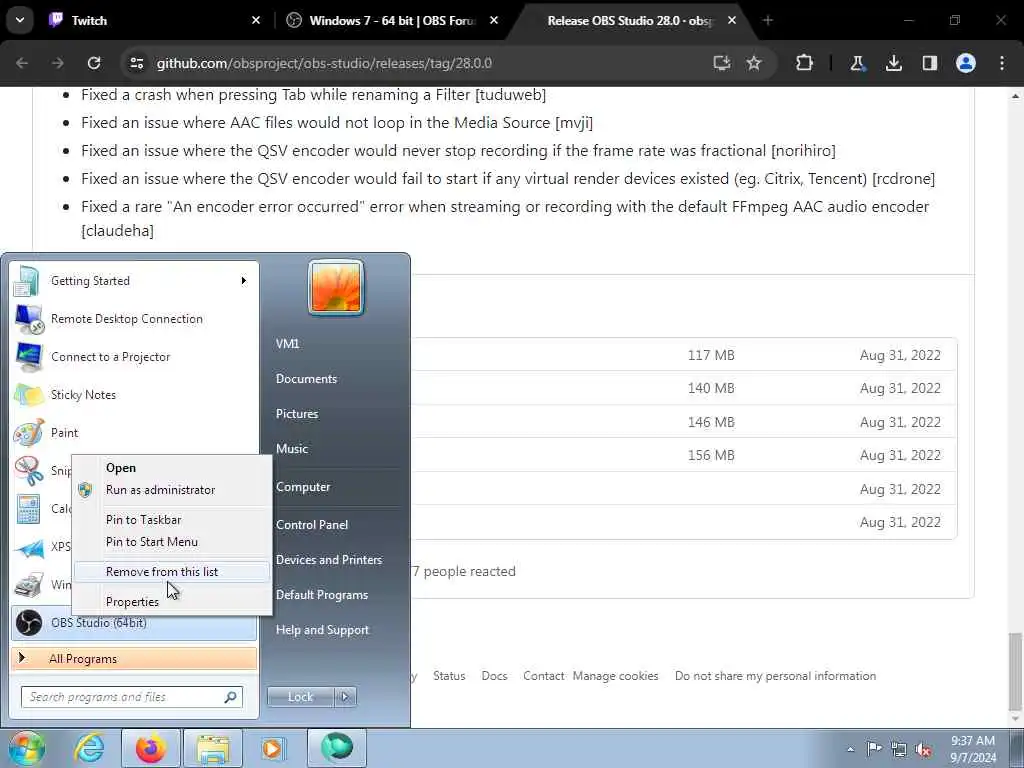Open Documents in Start menu

point(306,379)
